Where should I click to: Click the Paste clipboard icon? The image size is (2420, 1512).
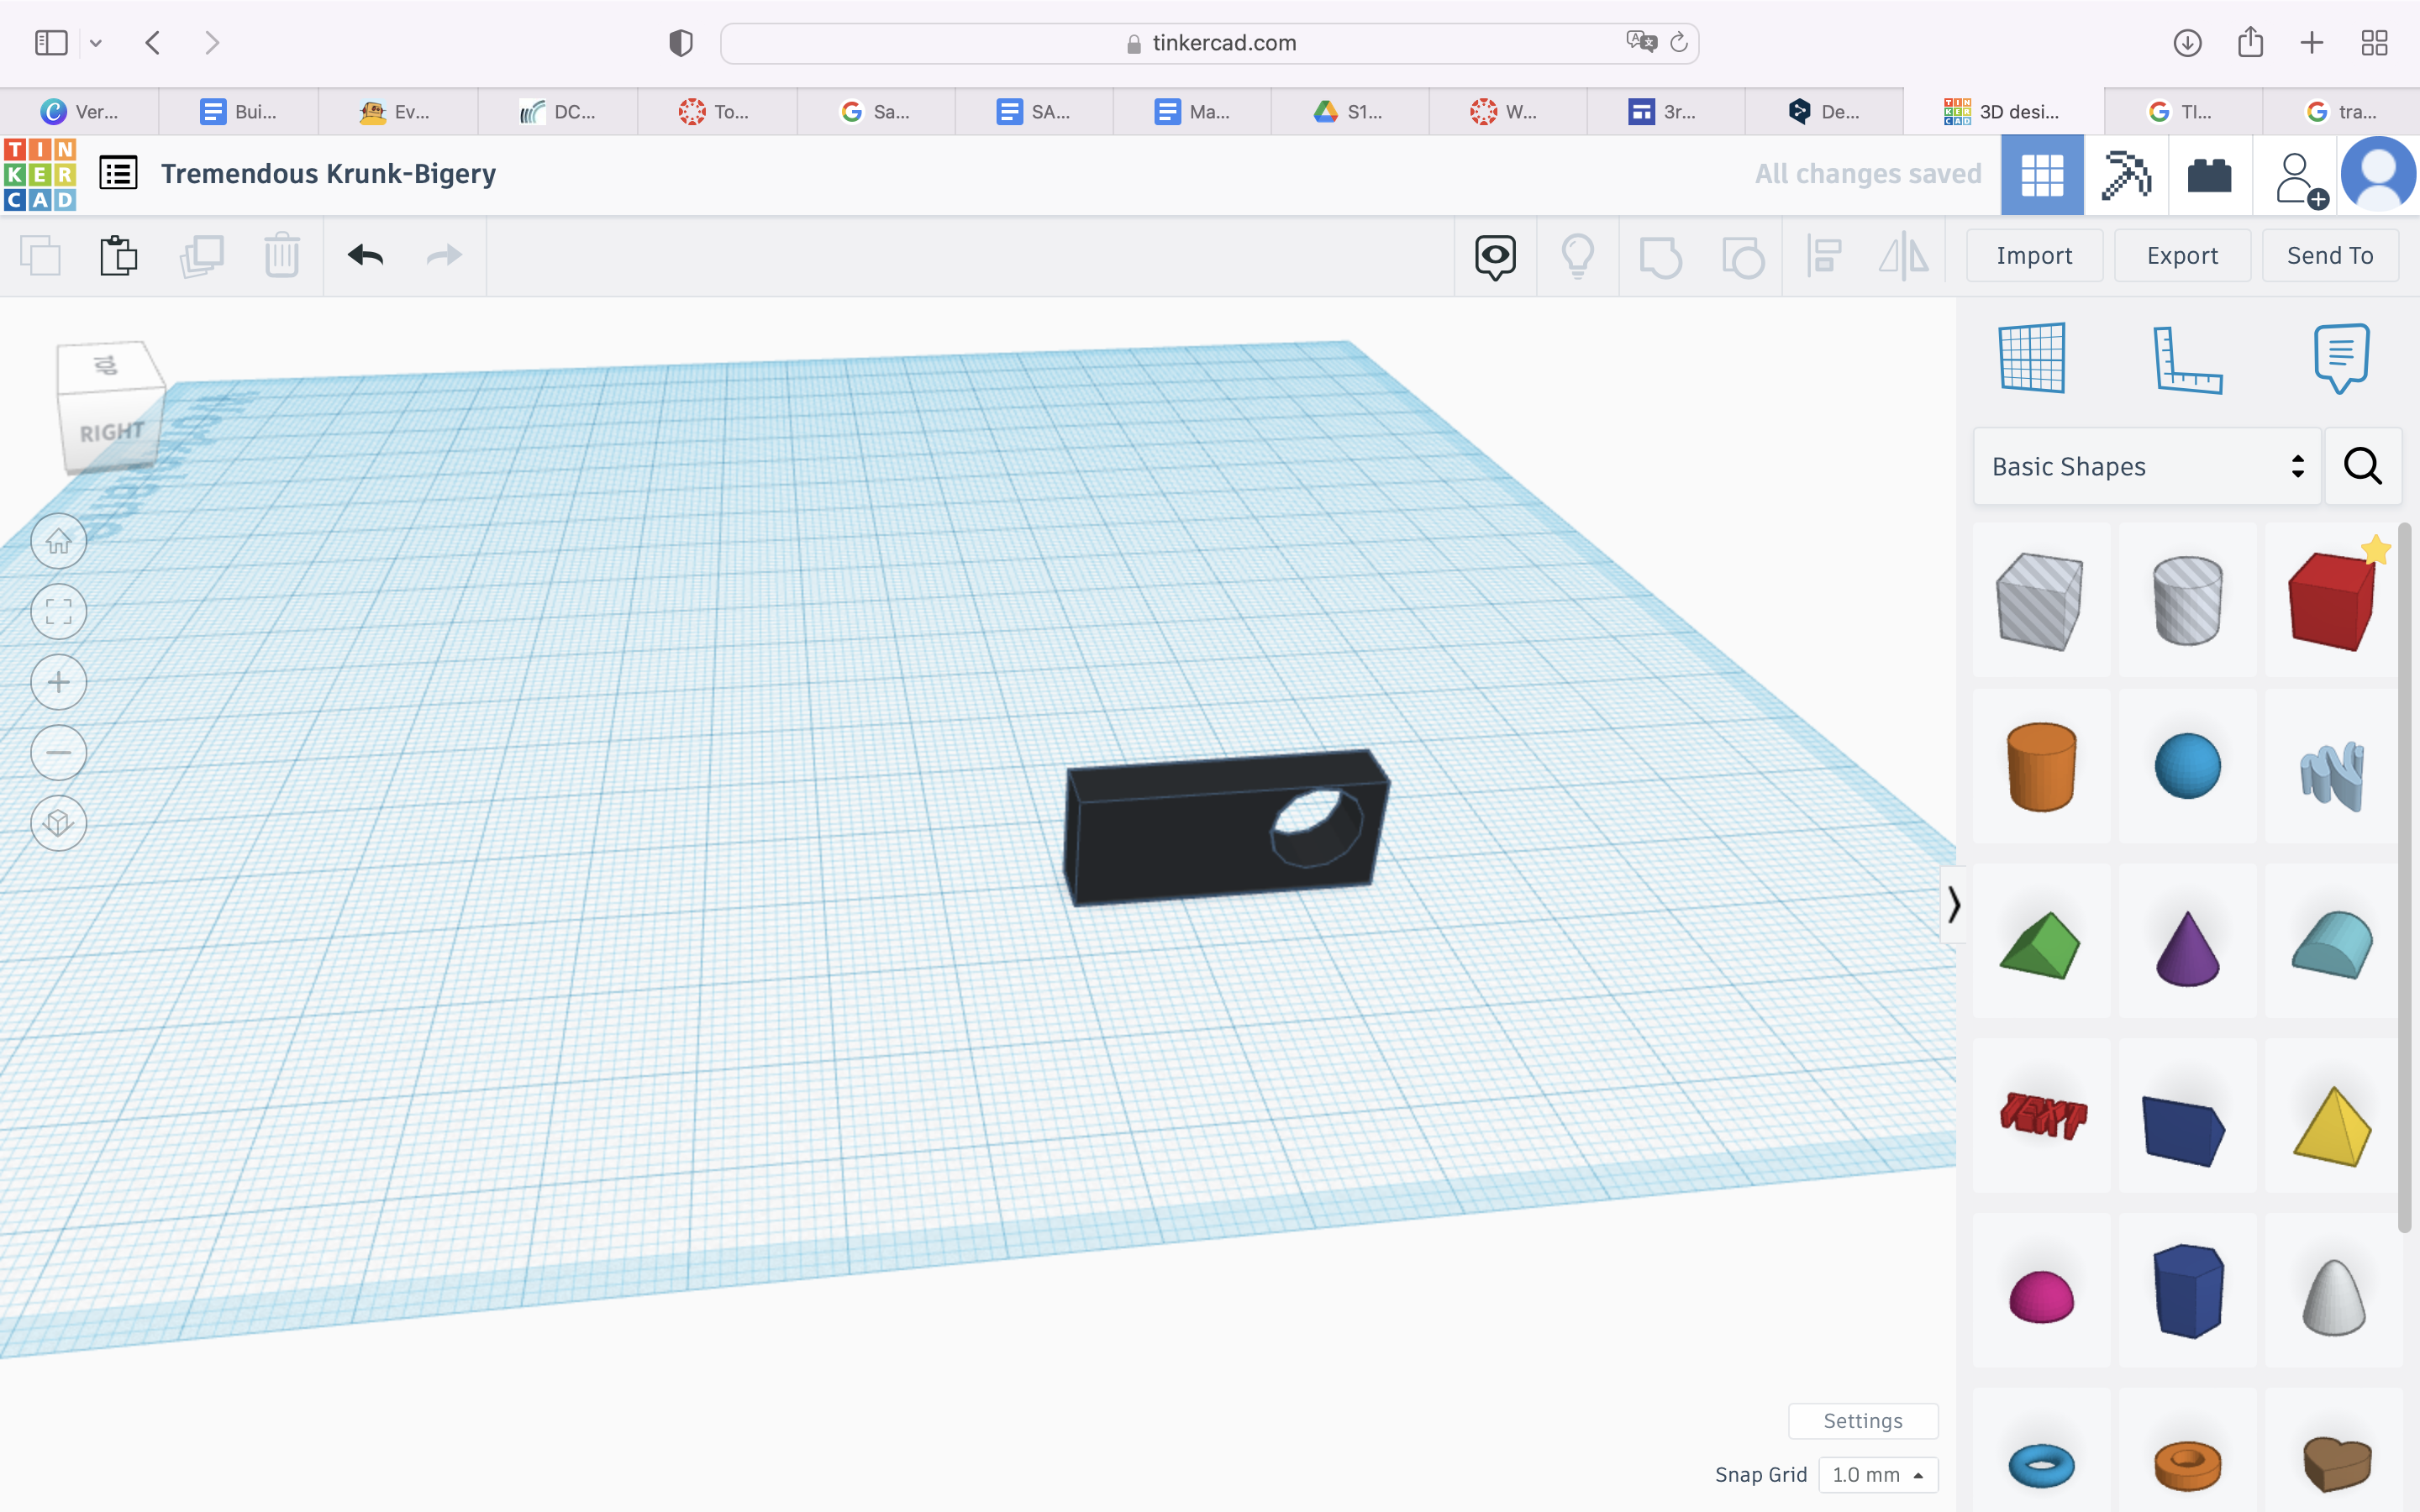pyautogui.click(x=118, y=256)
